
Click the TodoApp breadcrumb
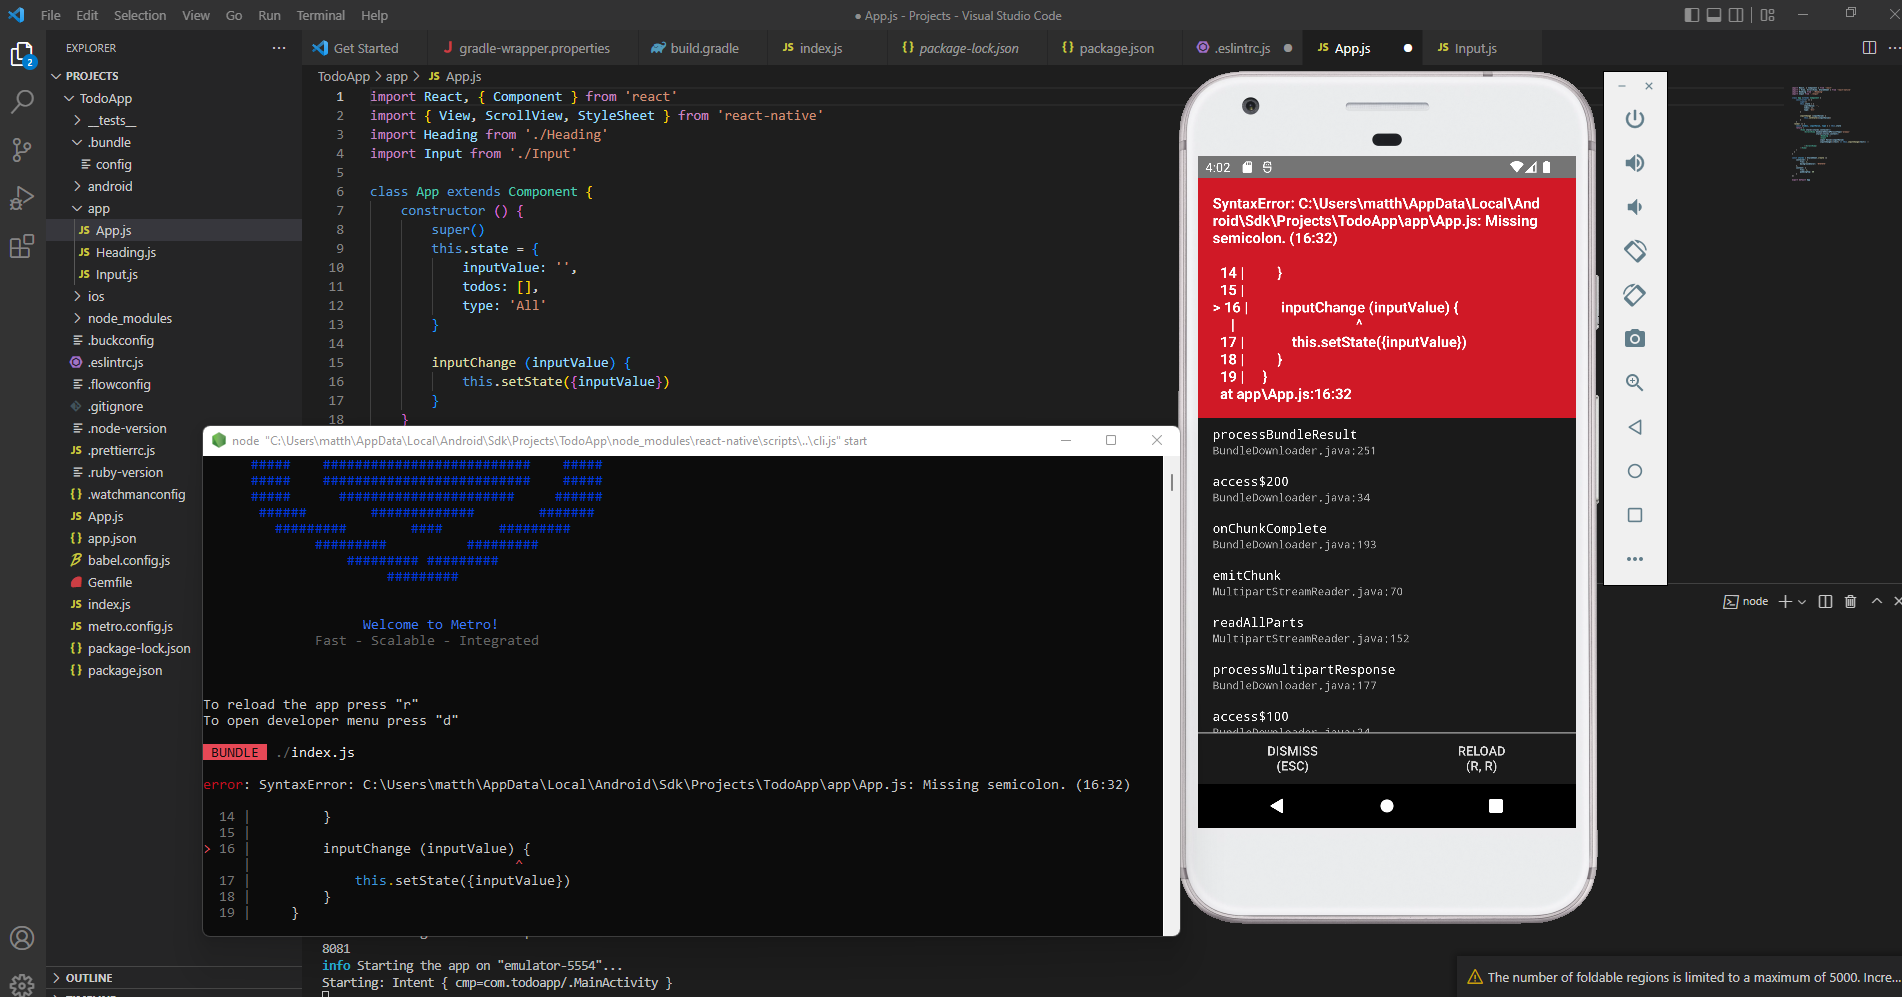(x=344, y=76)
